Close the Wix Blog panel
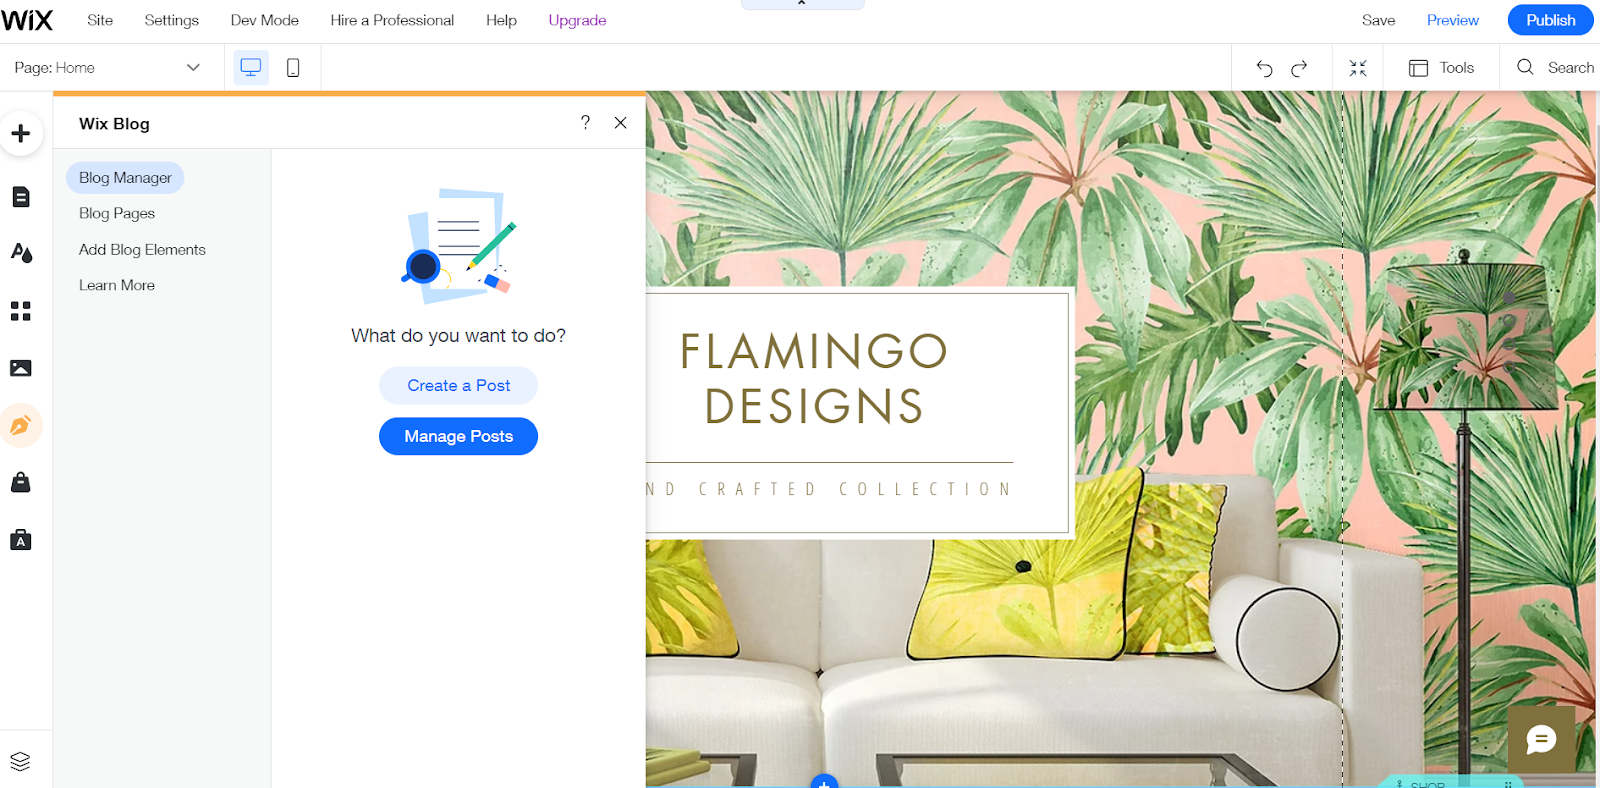The width and height of the screenshot is (1600, 788). point(621,123)
